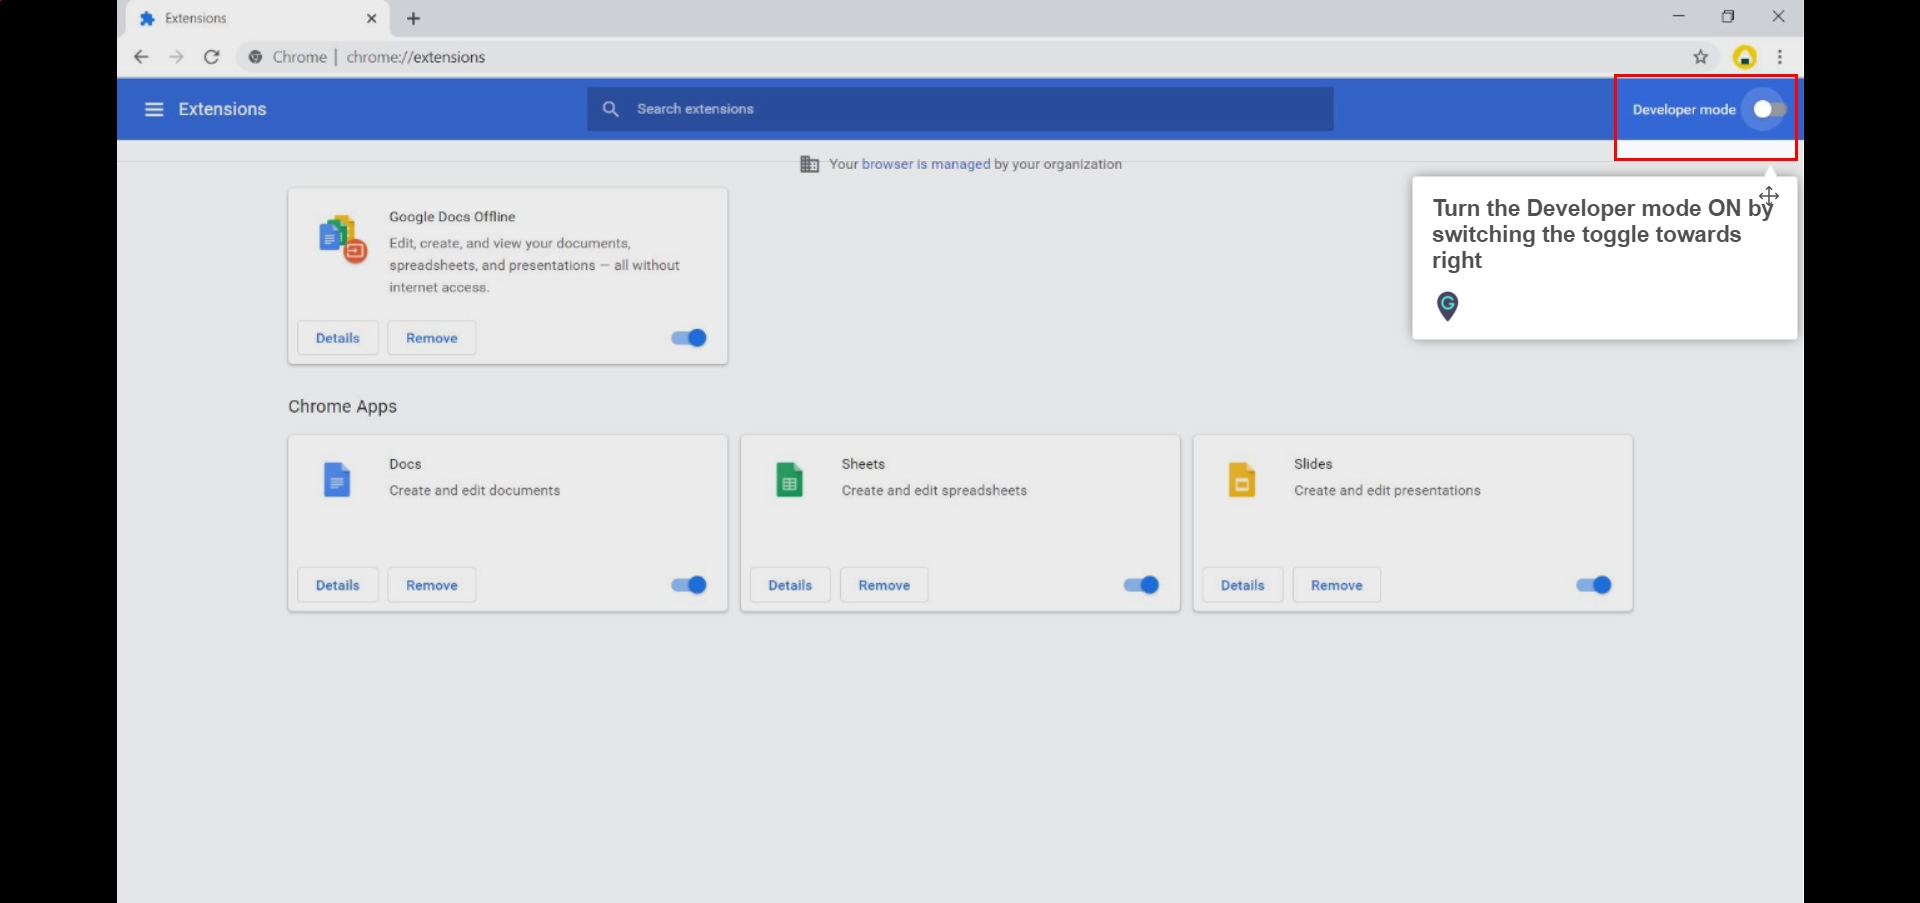Select the Extensions browser tab
This screenshot has width=1920, height=903.
[258, 18]
